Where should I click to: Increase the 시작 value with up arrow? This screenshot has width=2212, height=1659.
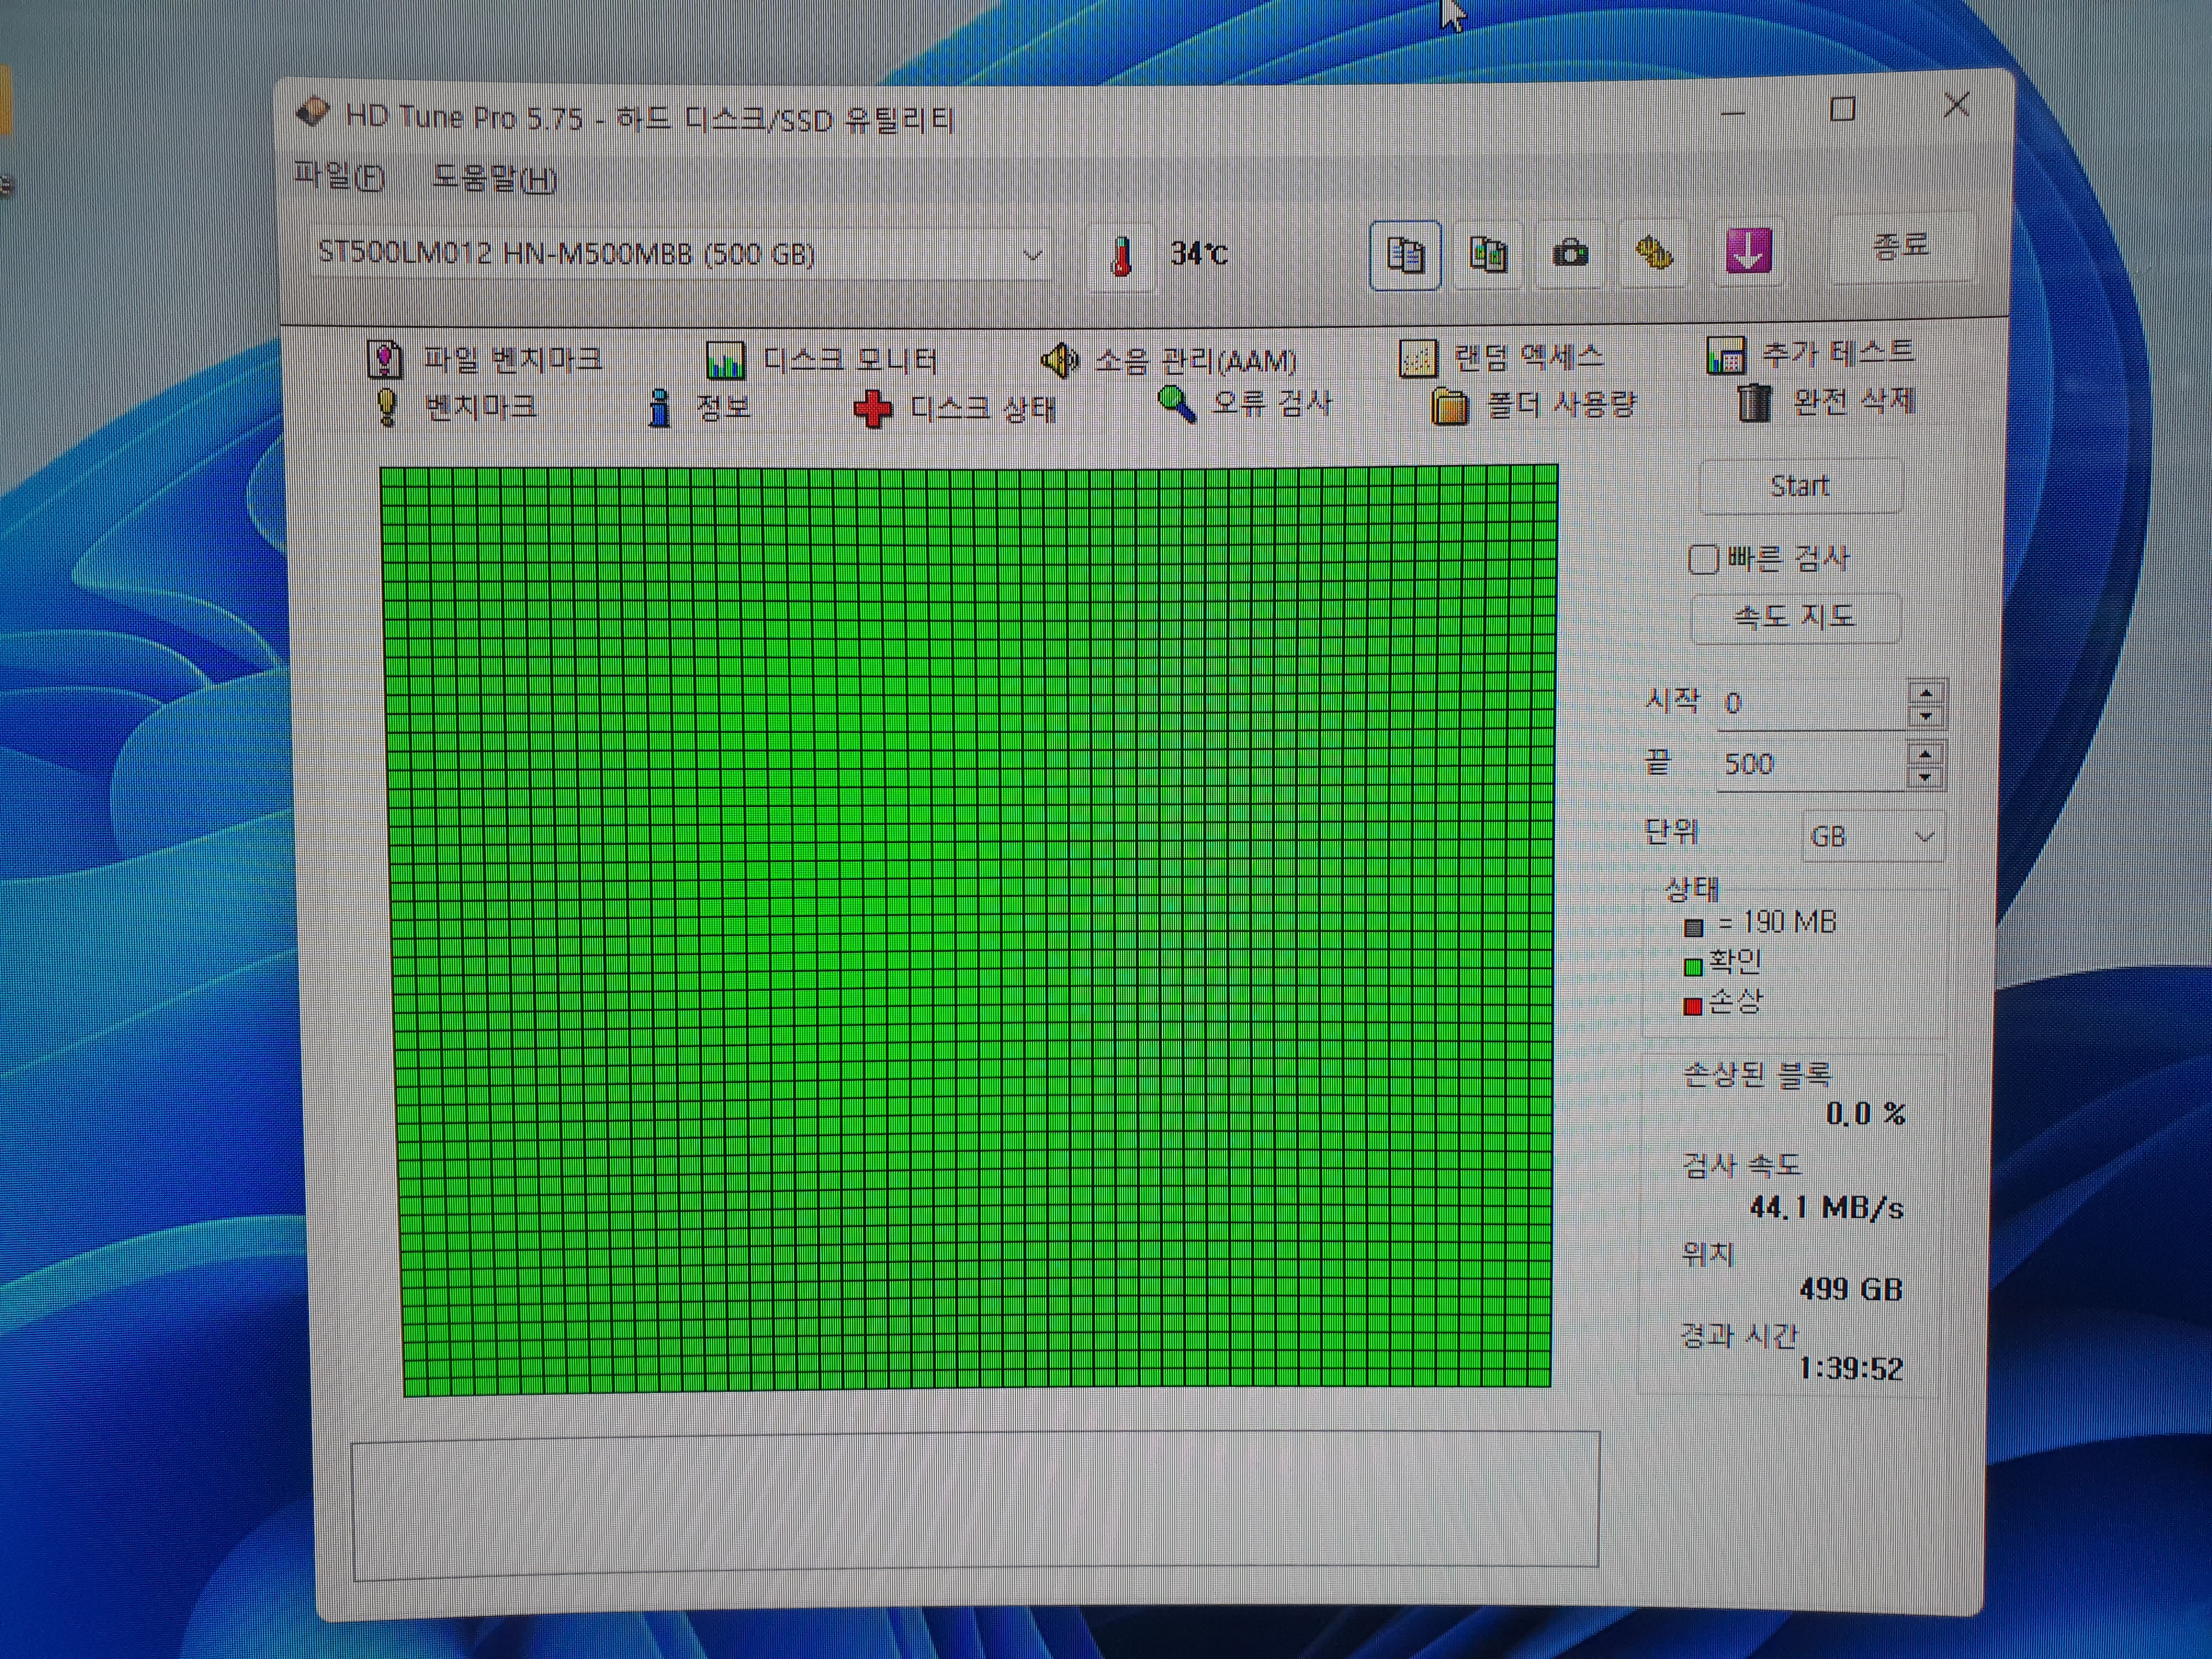(1926, 692)
